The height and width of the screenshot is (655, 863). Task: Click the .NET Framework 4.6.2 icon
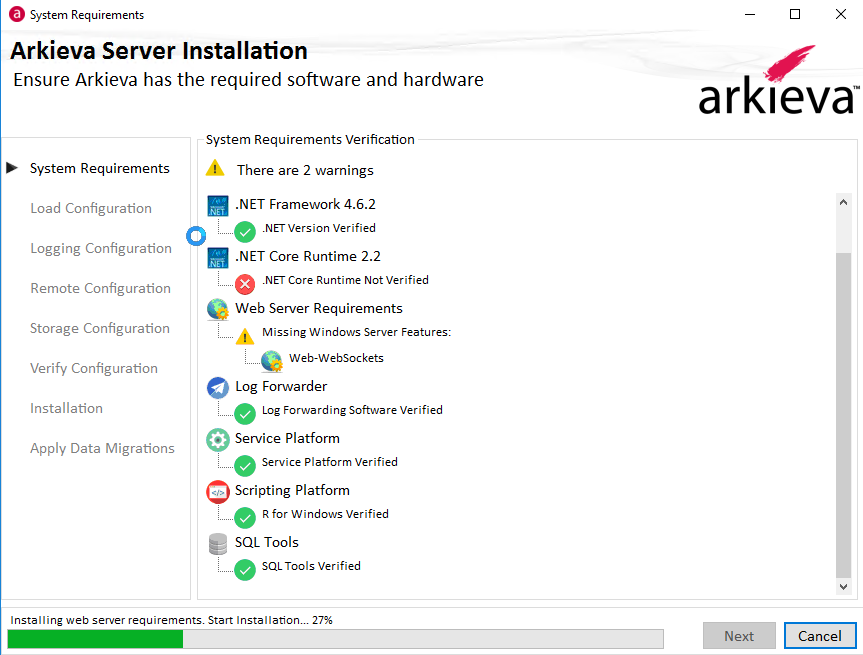click(218, 205)
